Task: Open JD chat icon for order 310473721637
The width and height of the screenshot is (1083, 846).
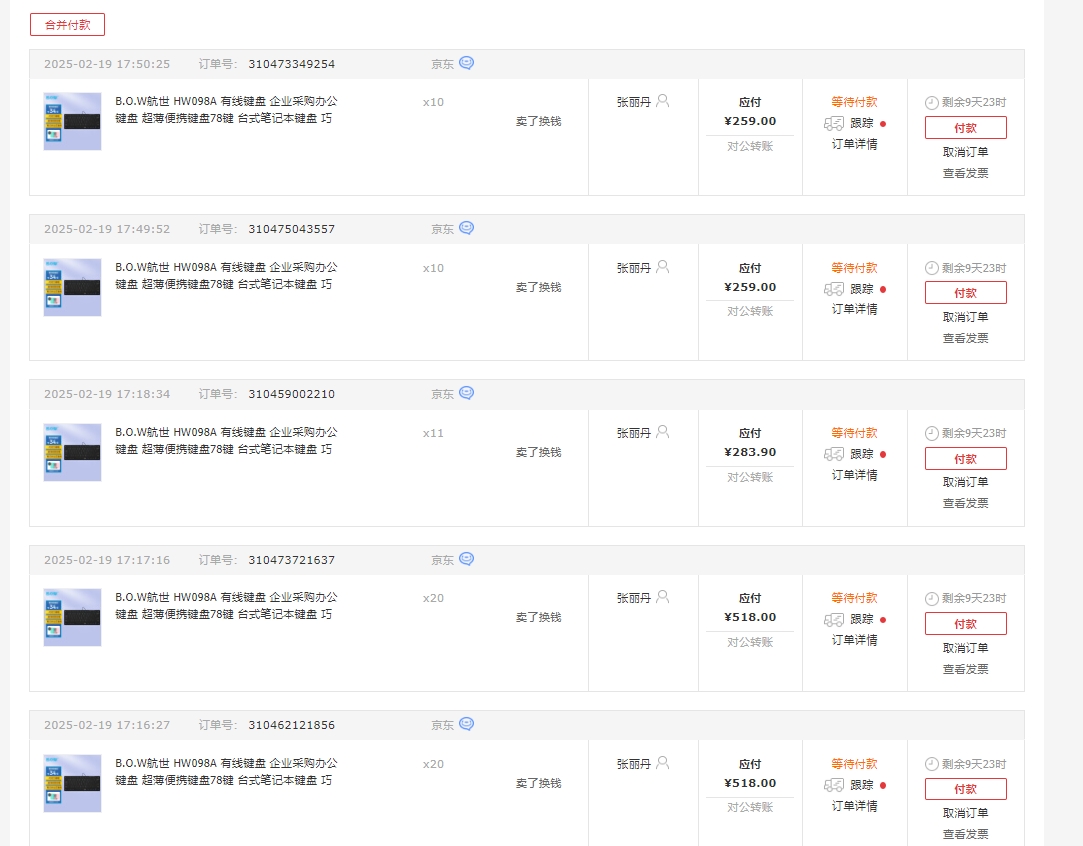Action: (x=467, y=559)
